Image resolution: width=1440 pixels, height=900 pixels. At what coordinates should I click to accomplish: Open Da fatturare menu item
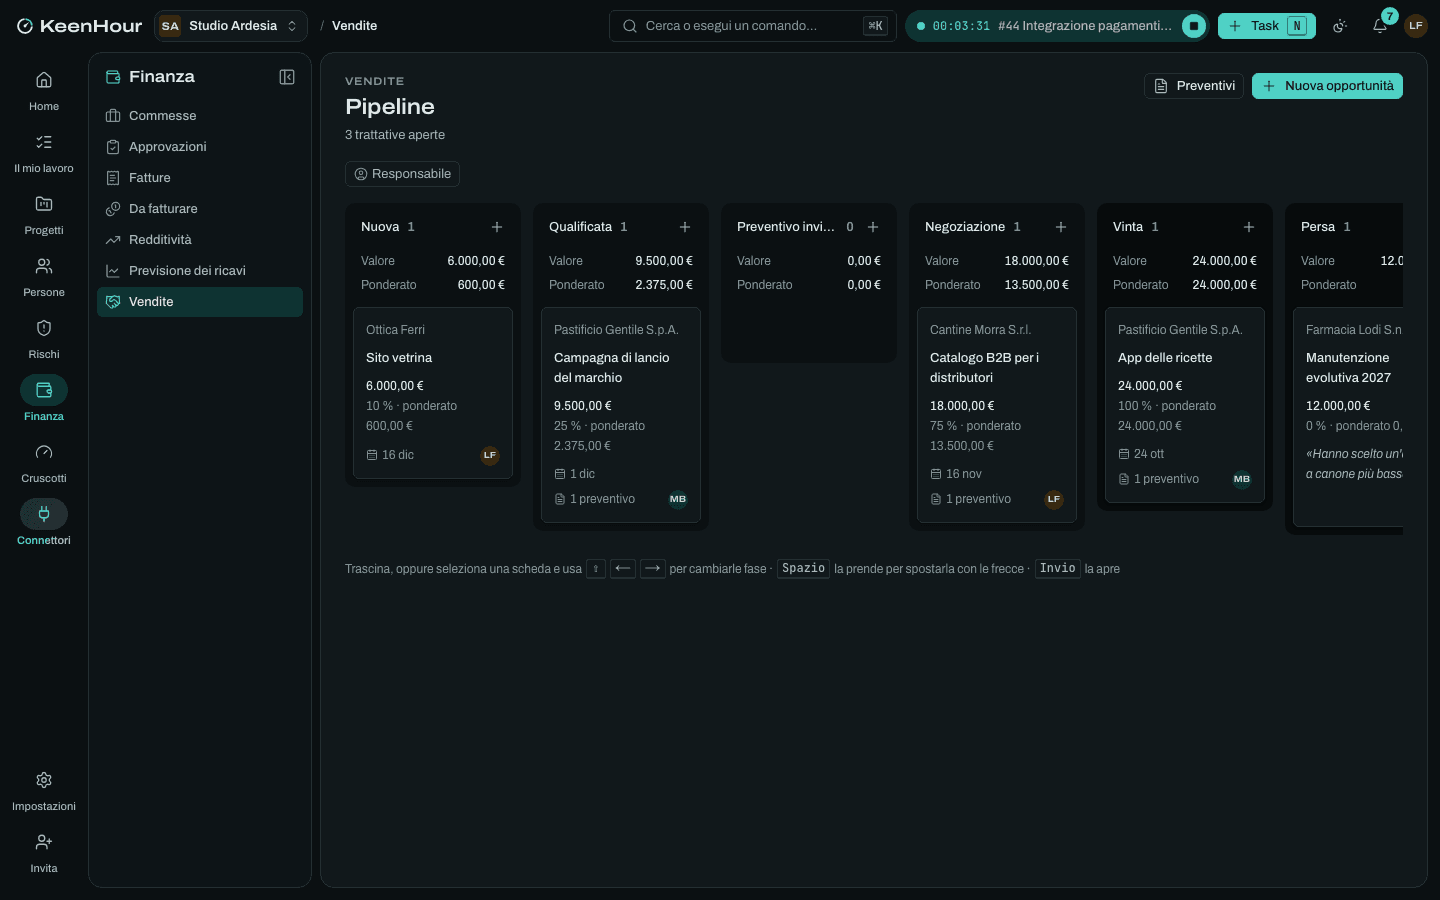200,209
